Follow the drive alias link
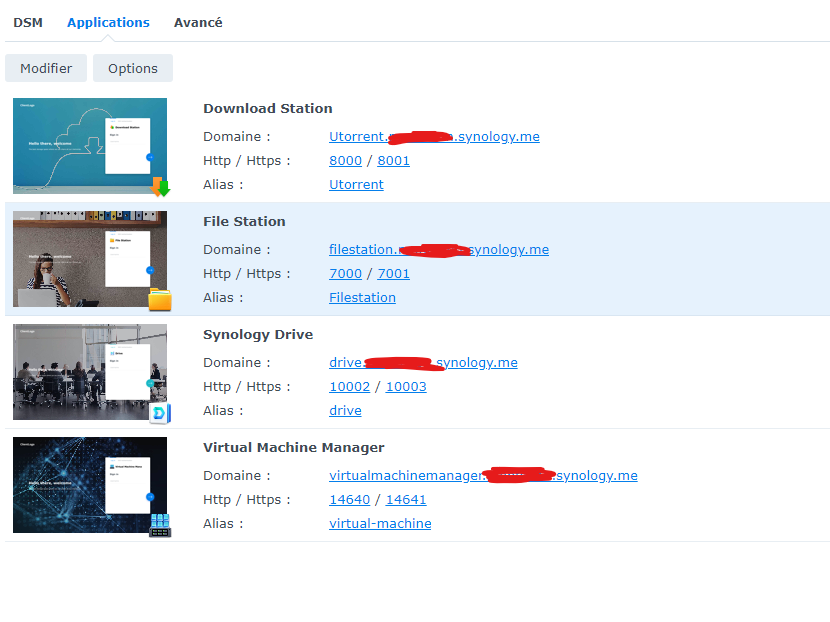The width and height of the screenshot is (830, 622). [345, 410]
